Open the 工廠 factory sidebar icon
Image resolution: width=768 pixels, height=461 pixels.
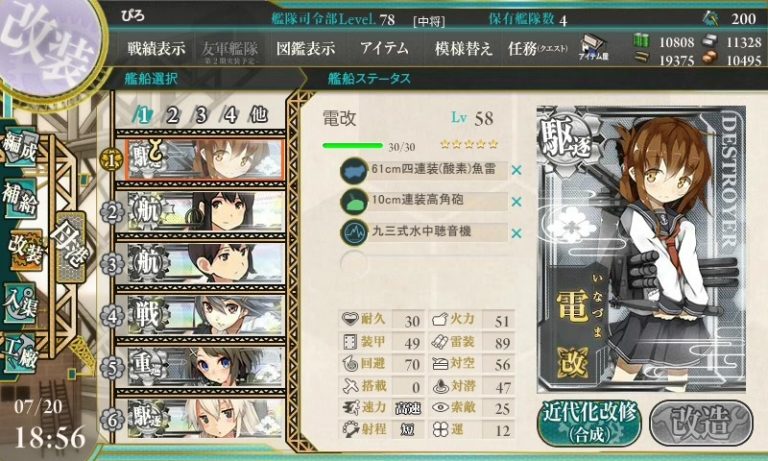pos(20,354)
